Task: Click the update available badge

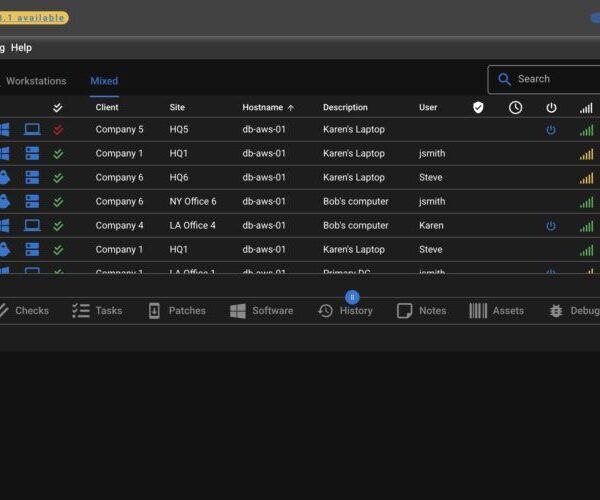Action: 34,17
